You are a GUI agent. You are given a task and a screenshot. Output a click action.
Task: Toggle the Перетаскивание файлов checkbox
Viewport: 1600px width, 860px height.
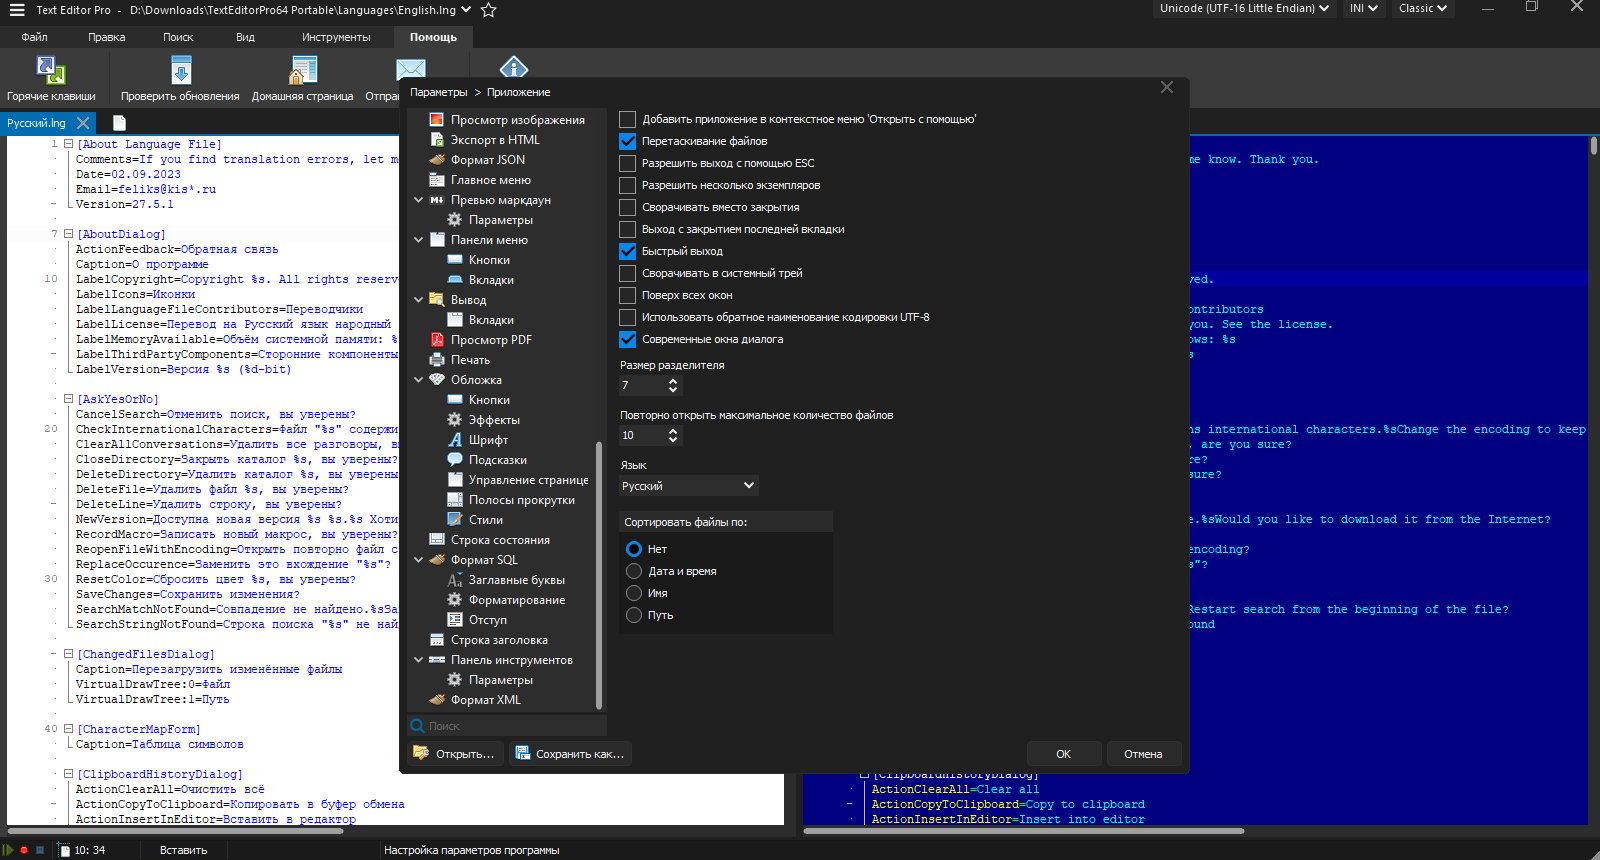(628, 141)
